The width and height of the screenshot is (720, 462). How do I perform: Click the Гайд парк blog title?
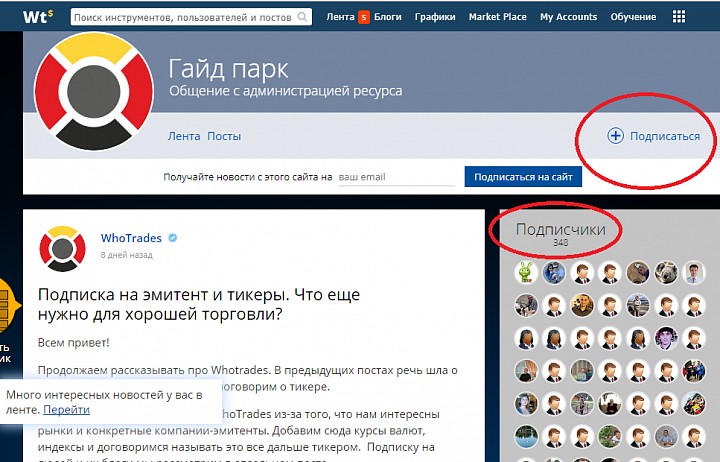[x=228, y=69]
